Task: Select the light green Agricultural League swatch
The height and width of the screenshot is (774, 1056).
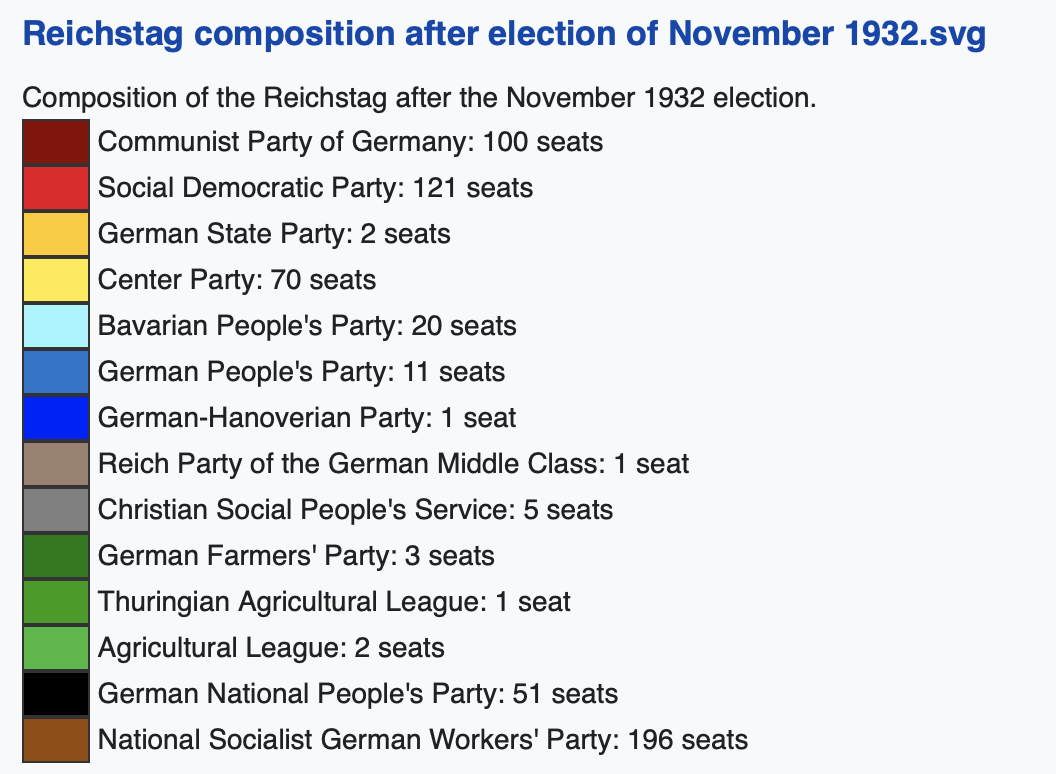Action: 56,648
